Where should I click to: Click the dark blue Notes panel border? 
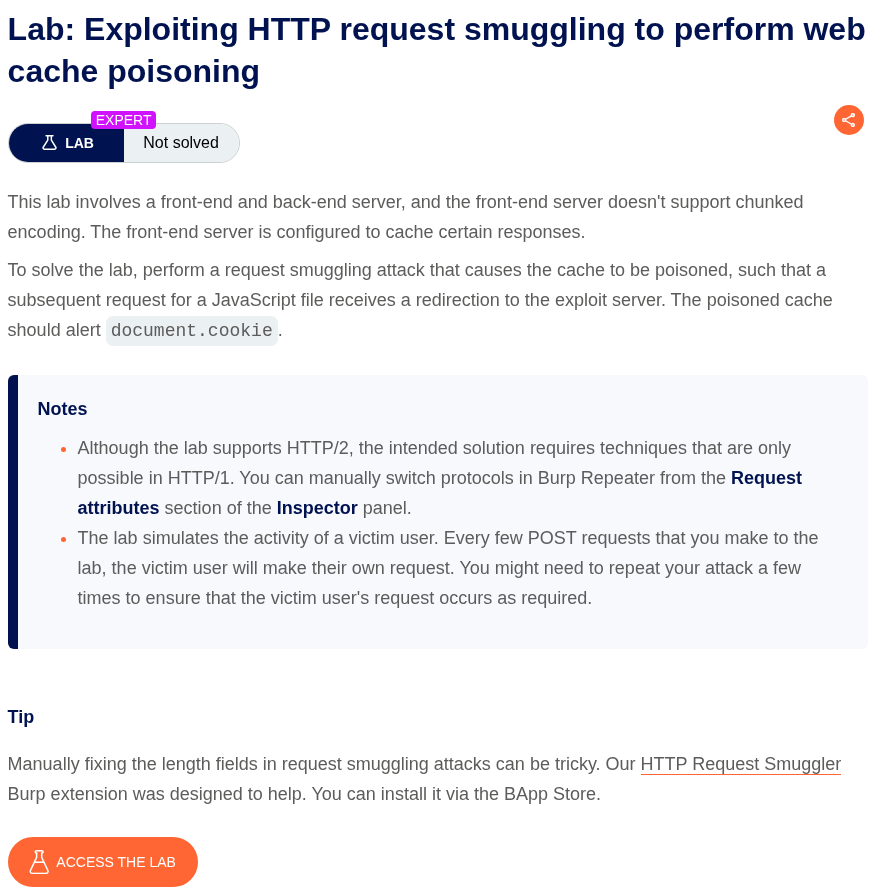tap(13, 512)
